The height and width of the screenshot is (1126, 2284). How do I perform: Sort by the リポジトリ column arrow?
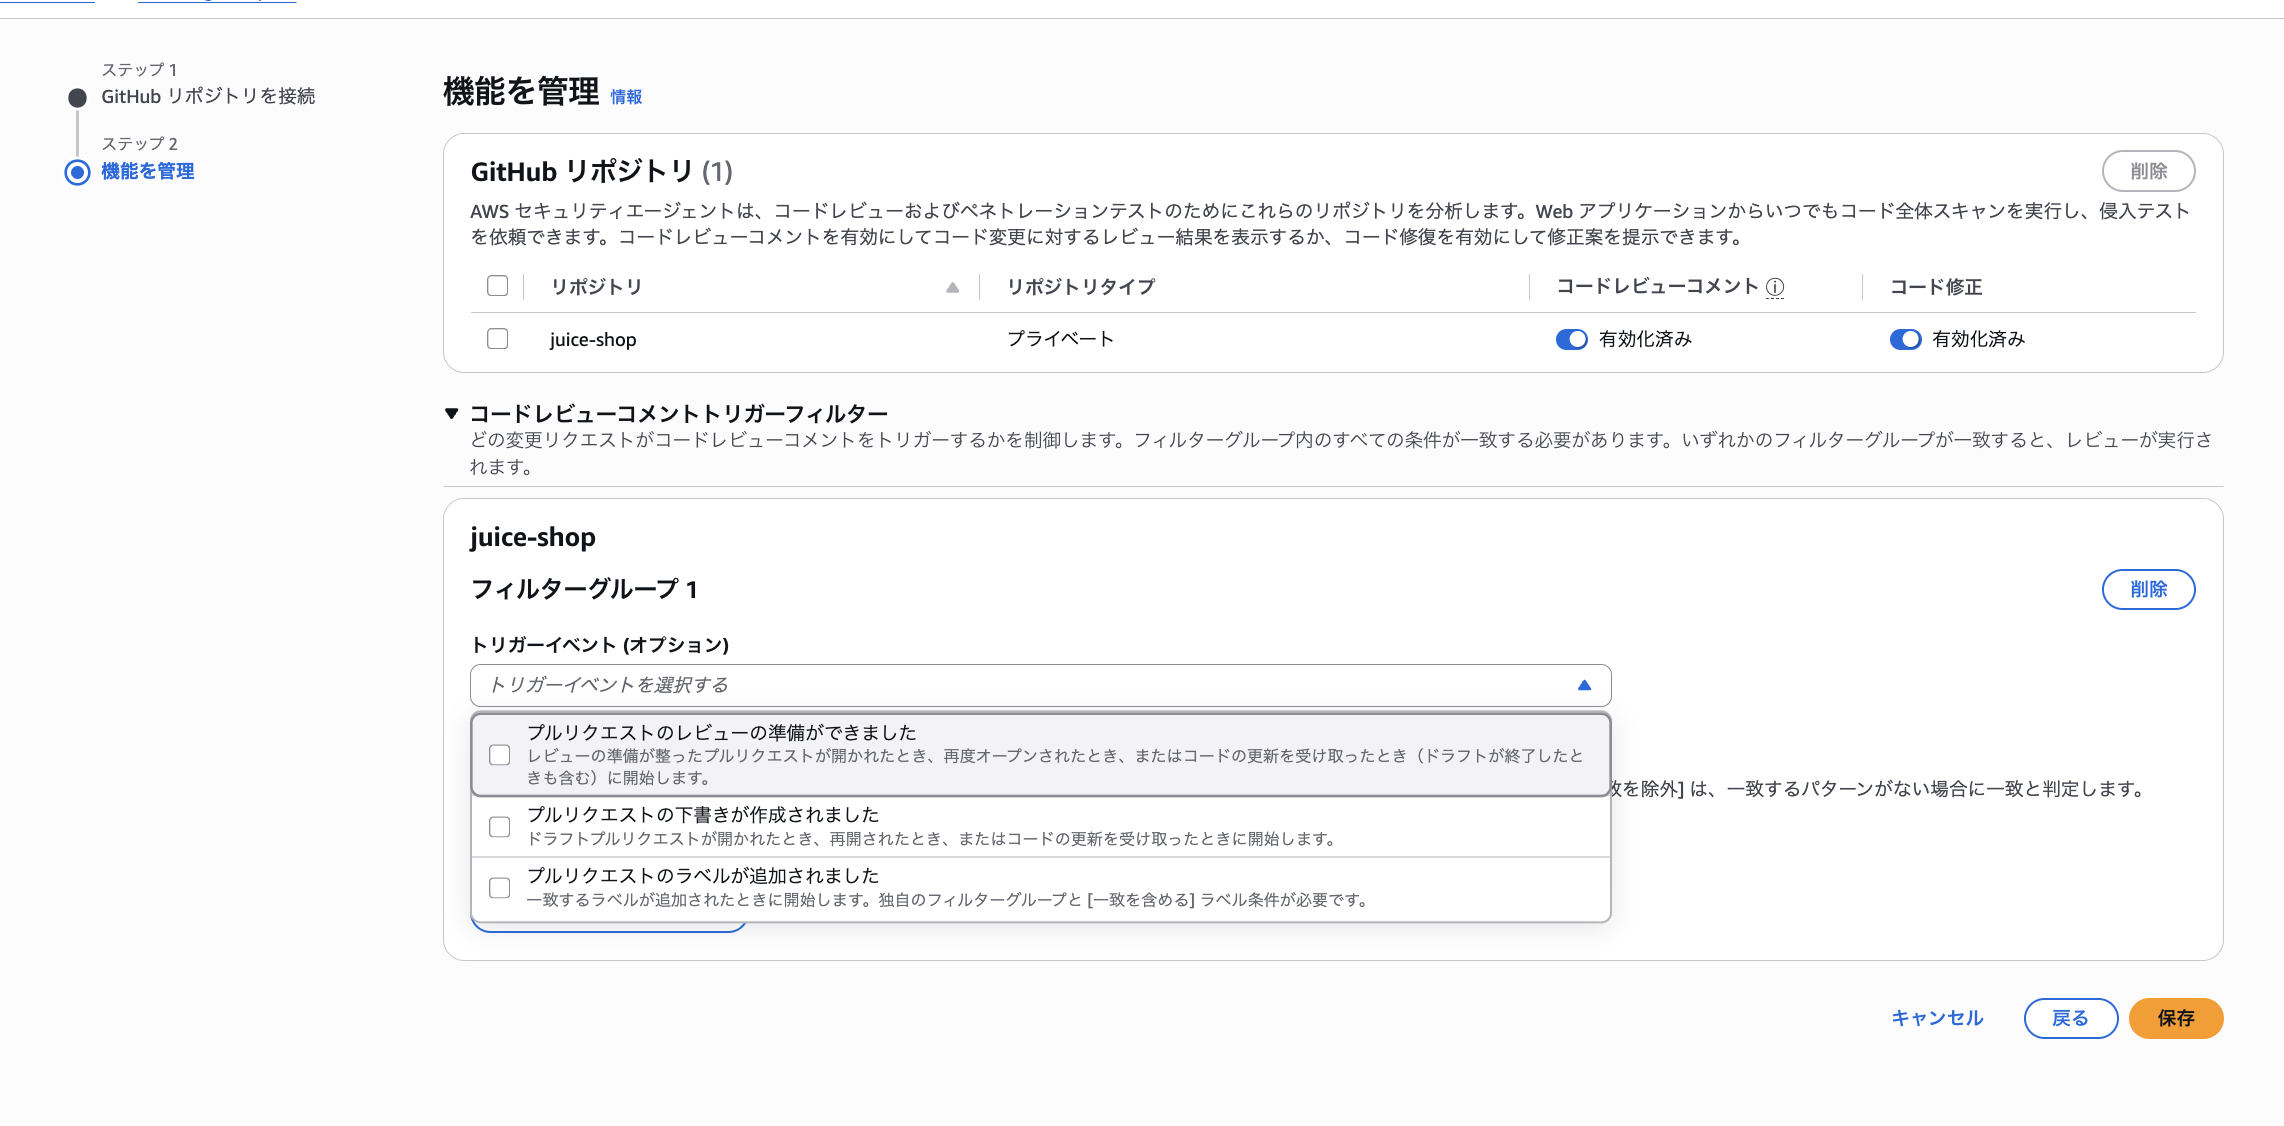952,287
